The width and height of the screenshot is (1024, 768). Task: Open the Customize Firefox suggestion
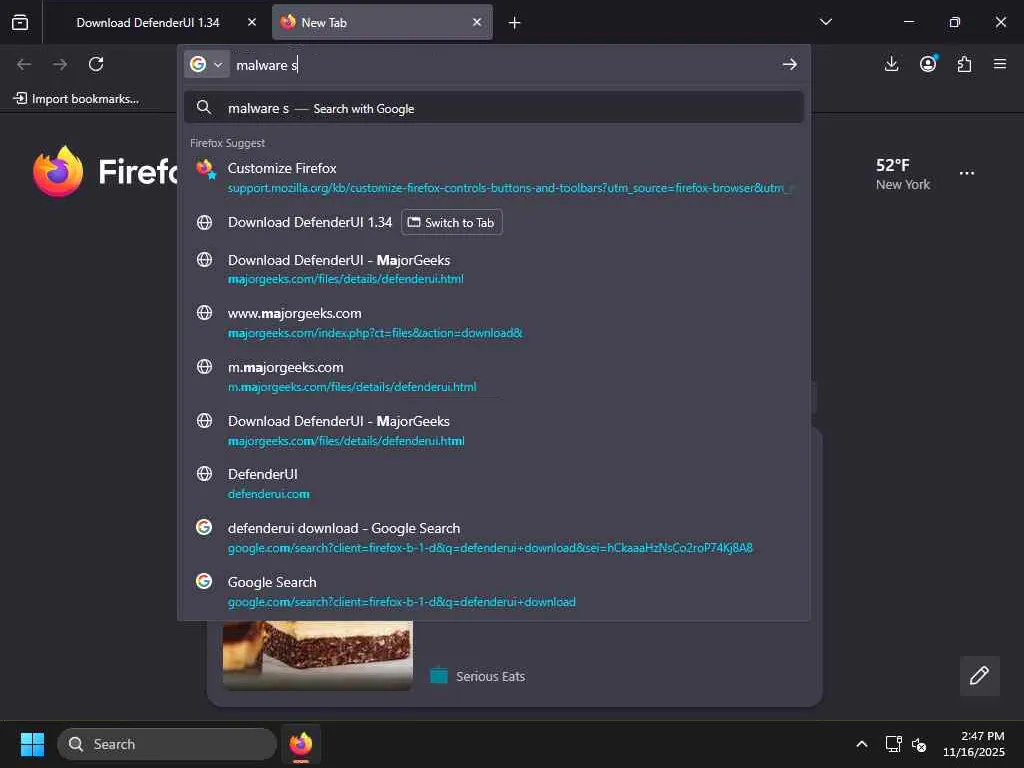tap(494, 178)
